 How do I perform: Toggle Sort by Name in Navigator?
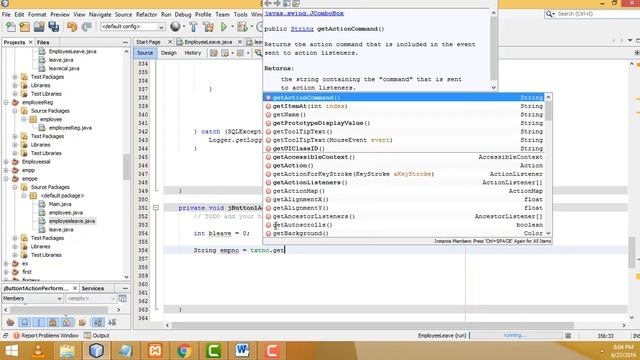pyautogui.click(x=98, y=322)
